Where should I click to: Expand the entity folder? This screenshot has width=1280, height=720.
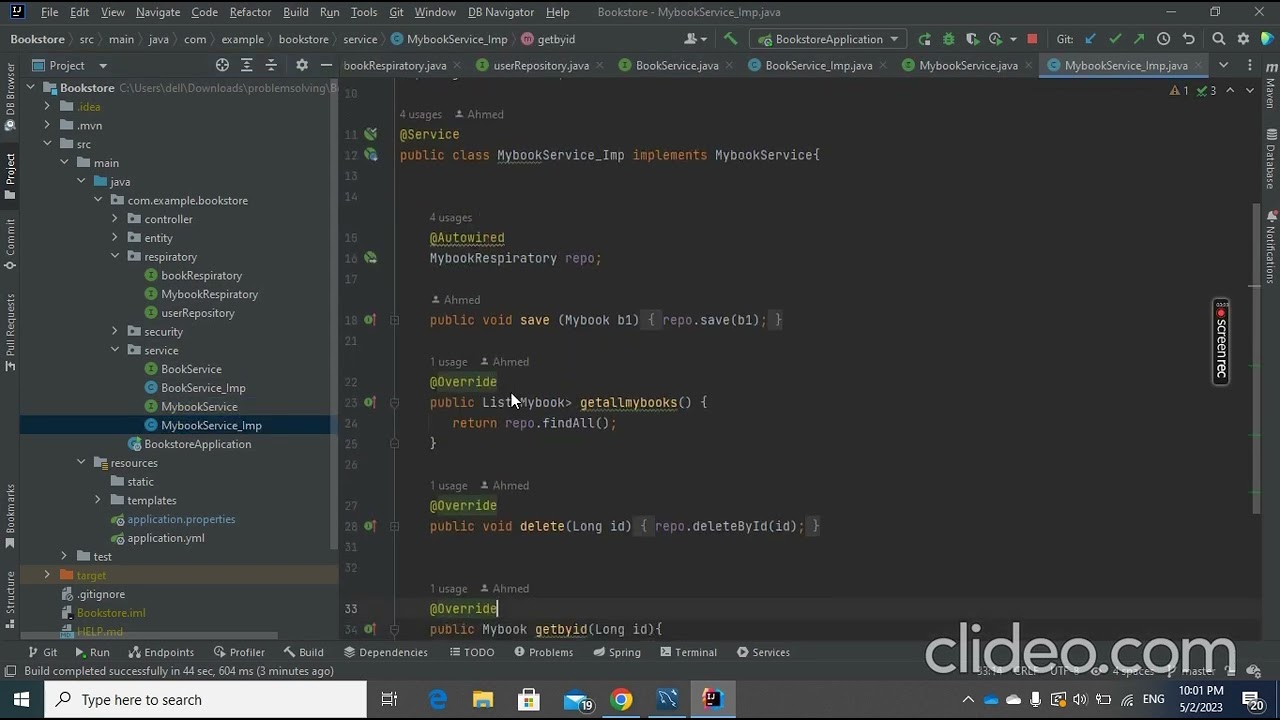click(x=115, y=238)
